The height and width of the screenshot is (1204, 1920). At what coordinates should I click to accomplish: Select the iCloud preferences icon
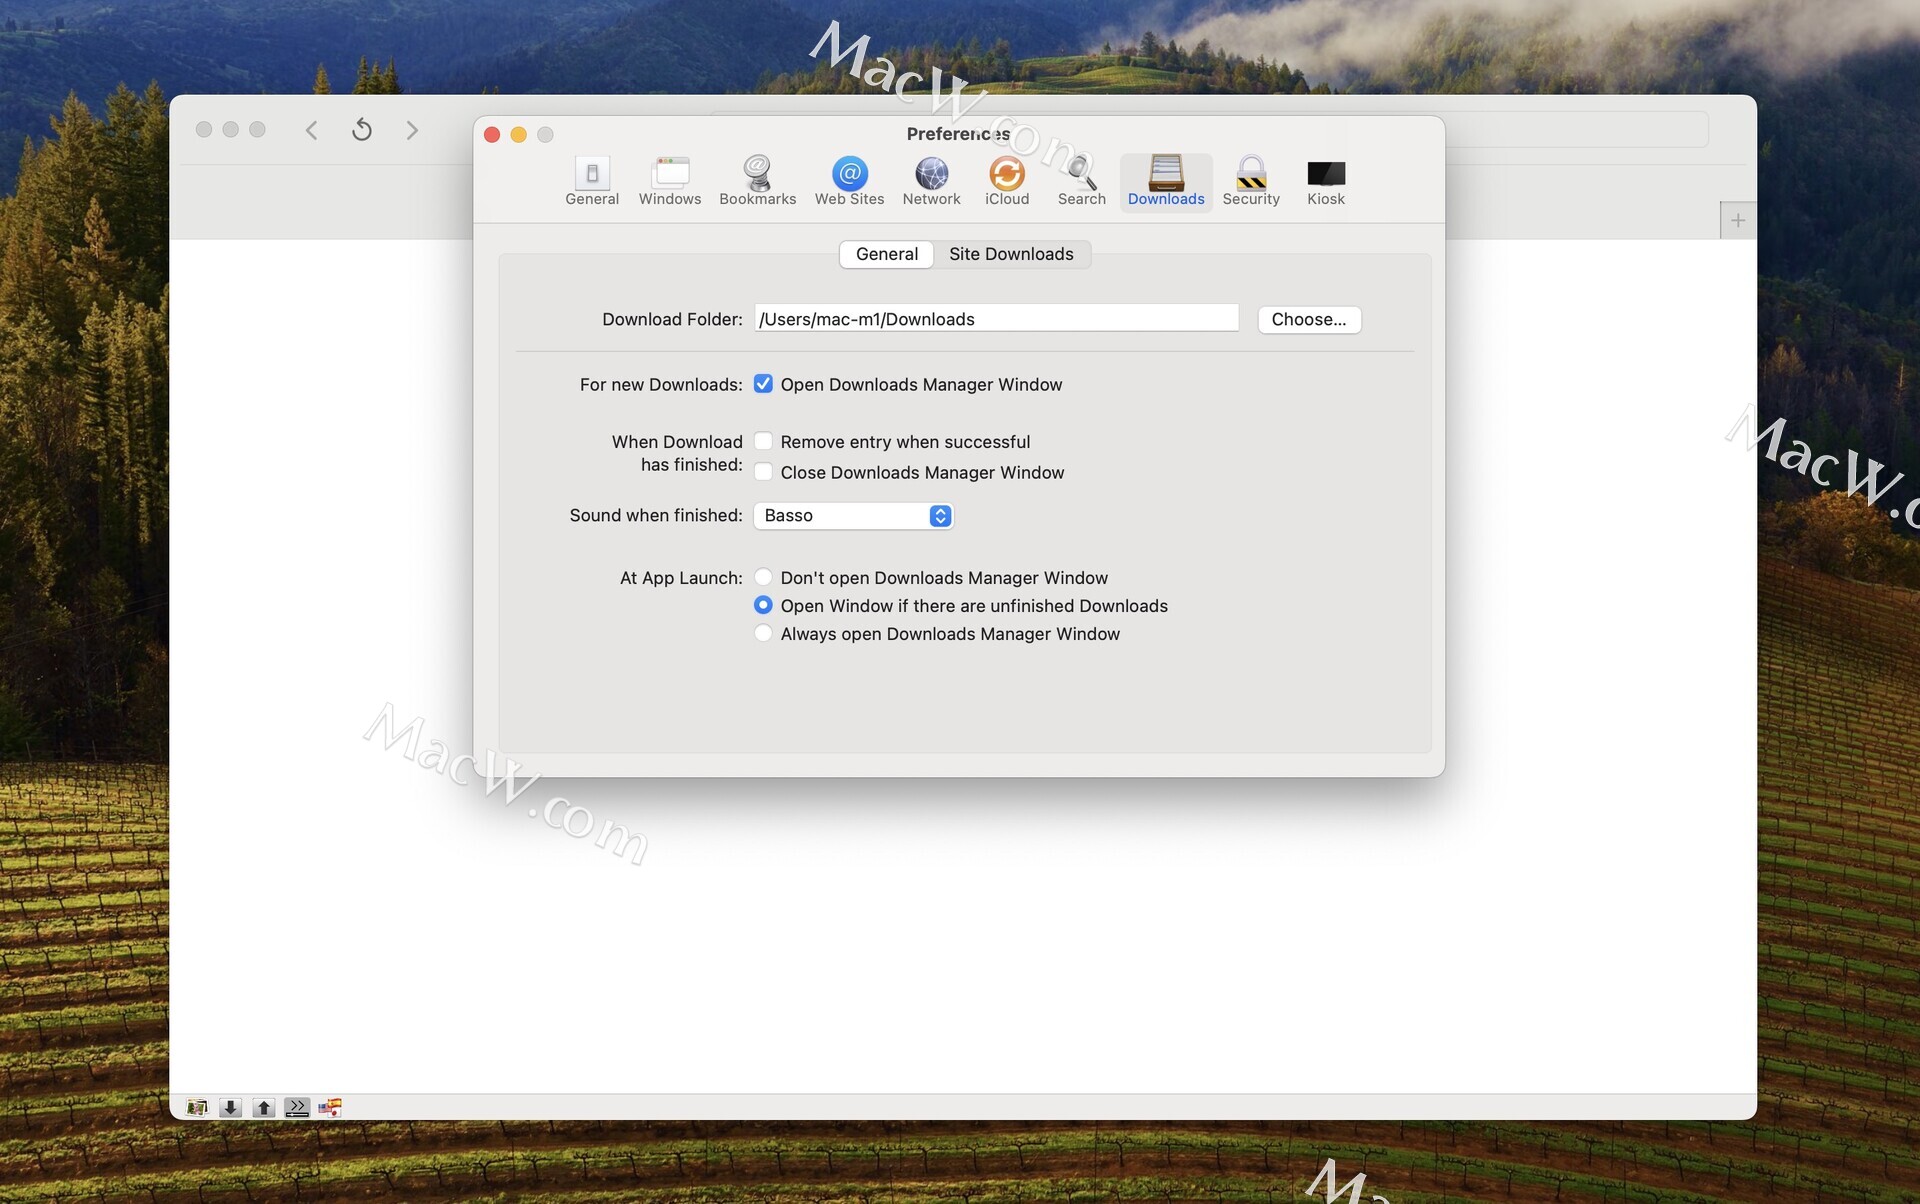click(x=1006, y=181)
